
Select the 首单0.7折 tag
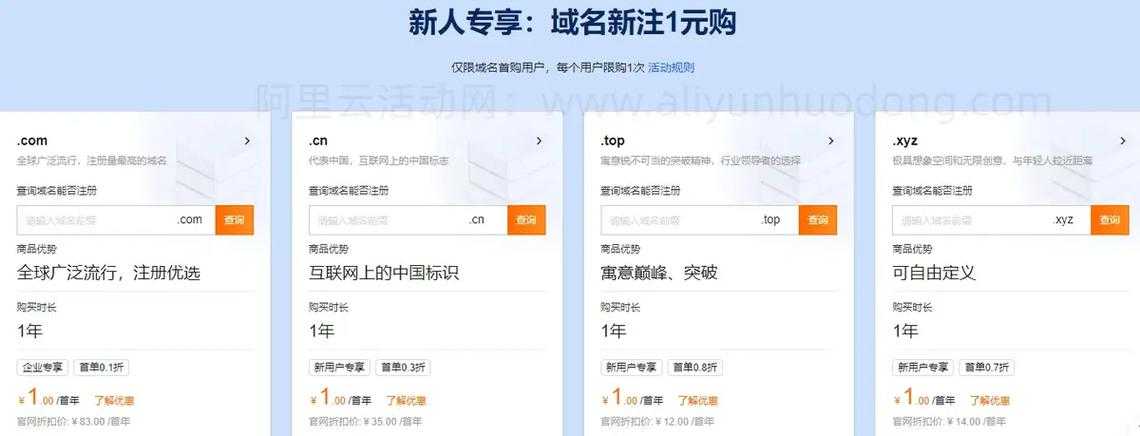[x=987, y=367]
